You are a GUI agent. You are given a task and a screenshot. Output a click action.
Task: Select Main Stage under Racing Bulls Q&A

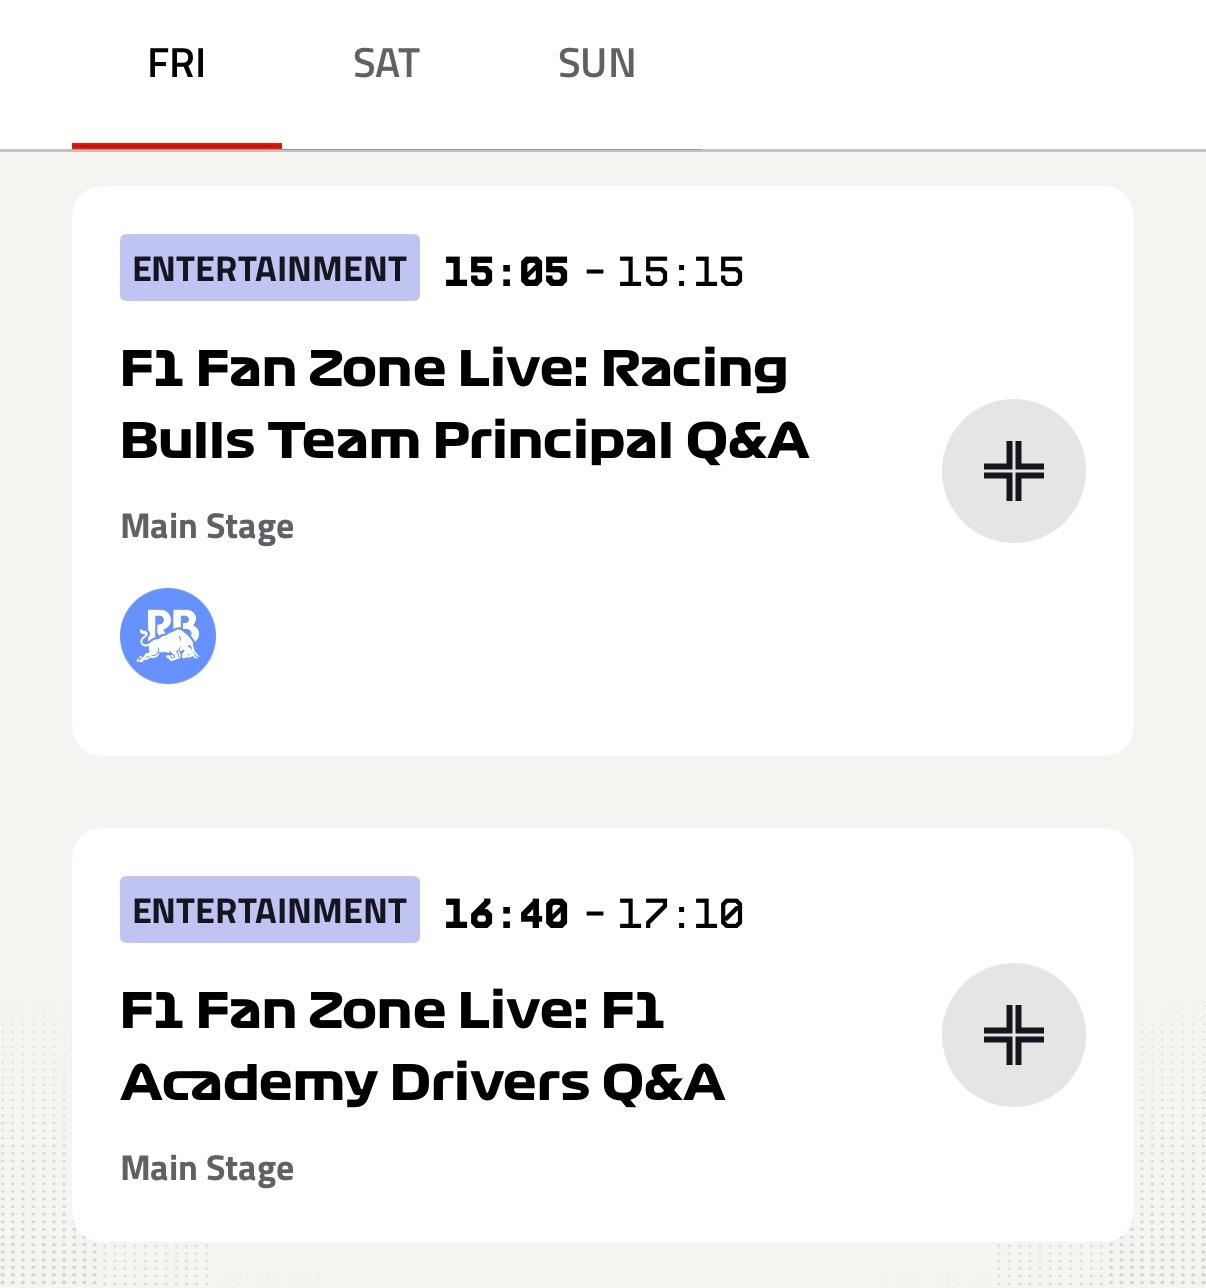207,527
